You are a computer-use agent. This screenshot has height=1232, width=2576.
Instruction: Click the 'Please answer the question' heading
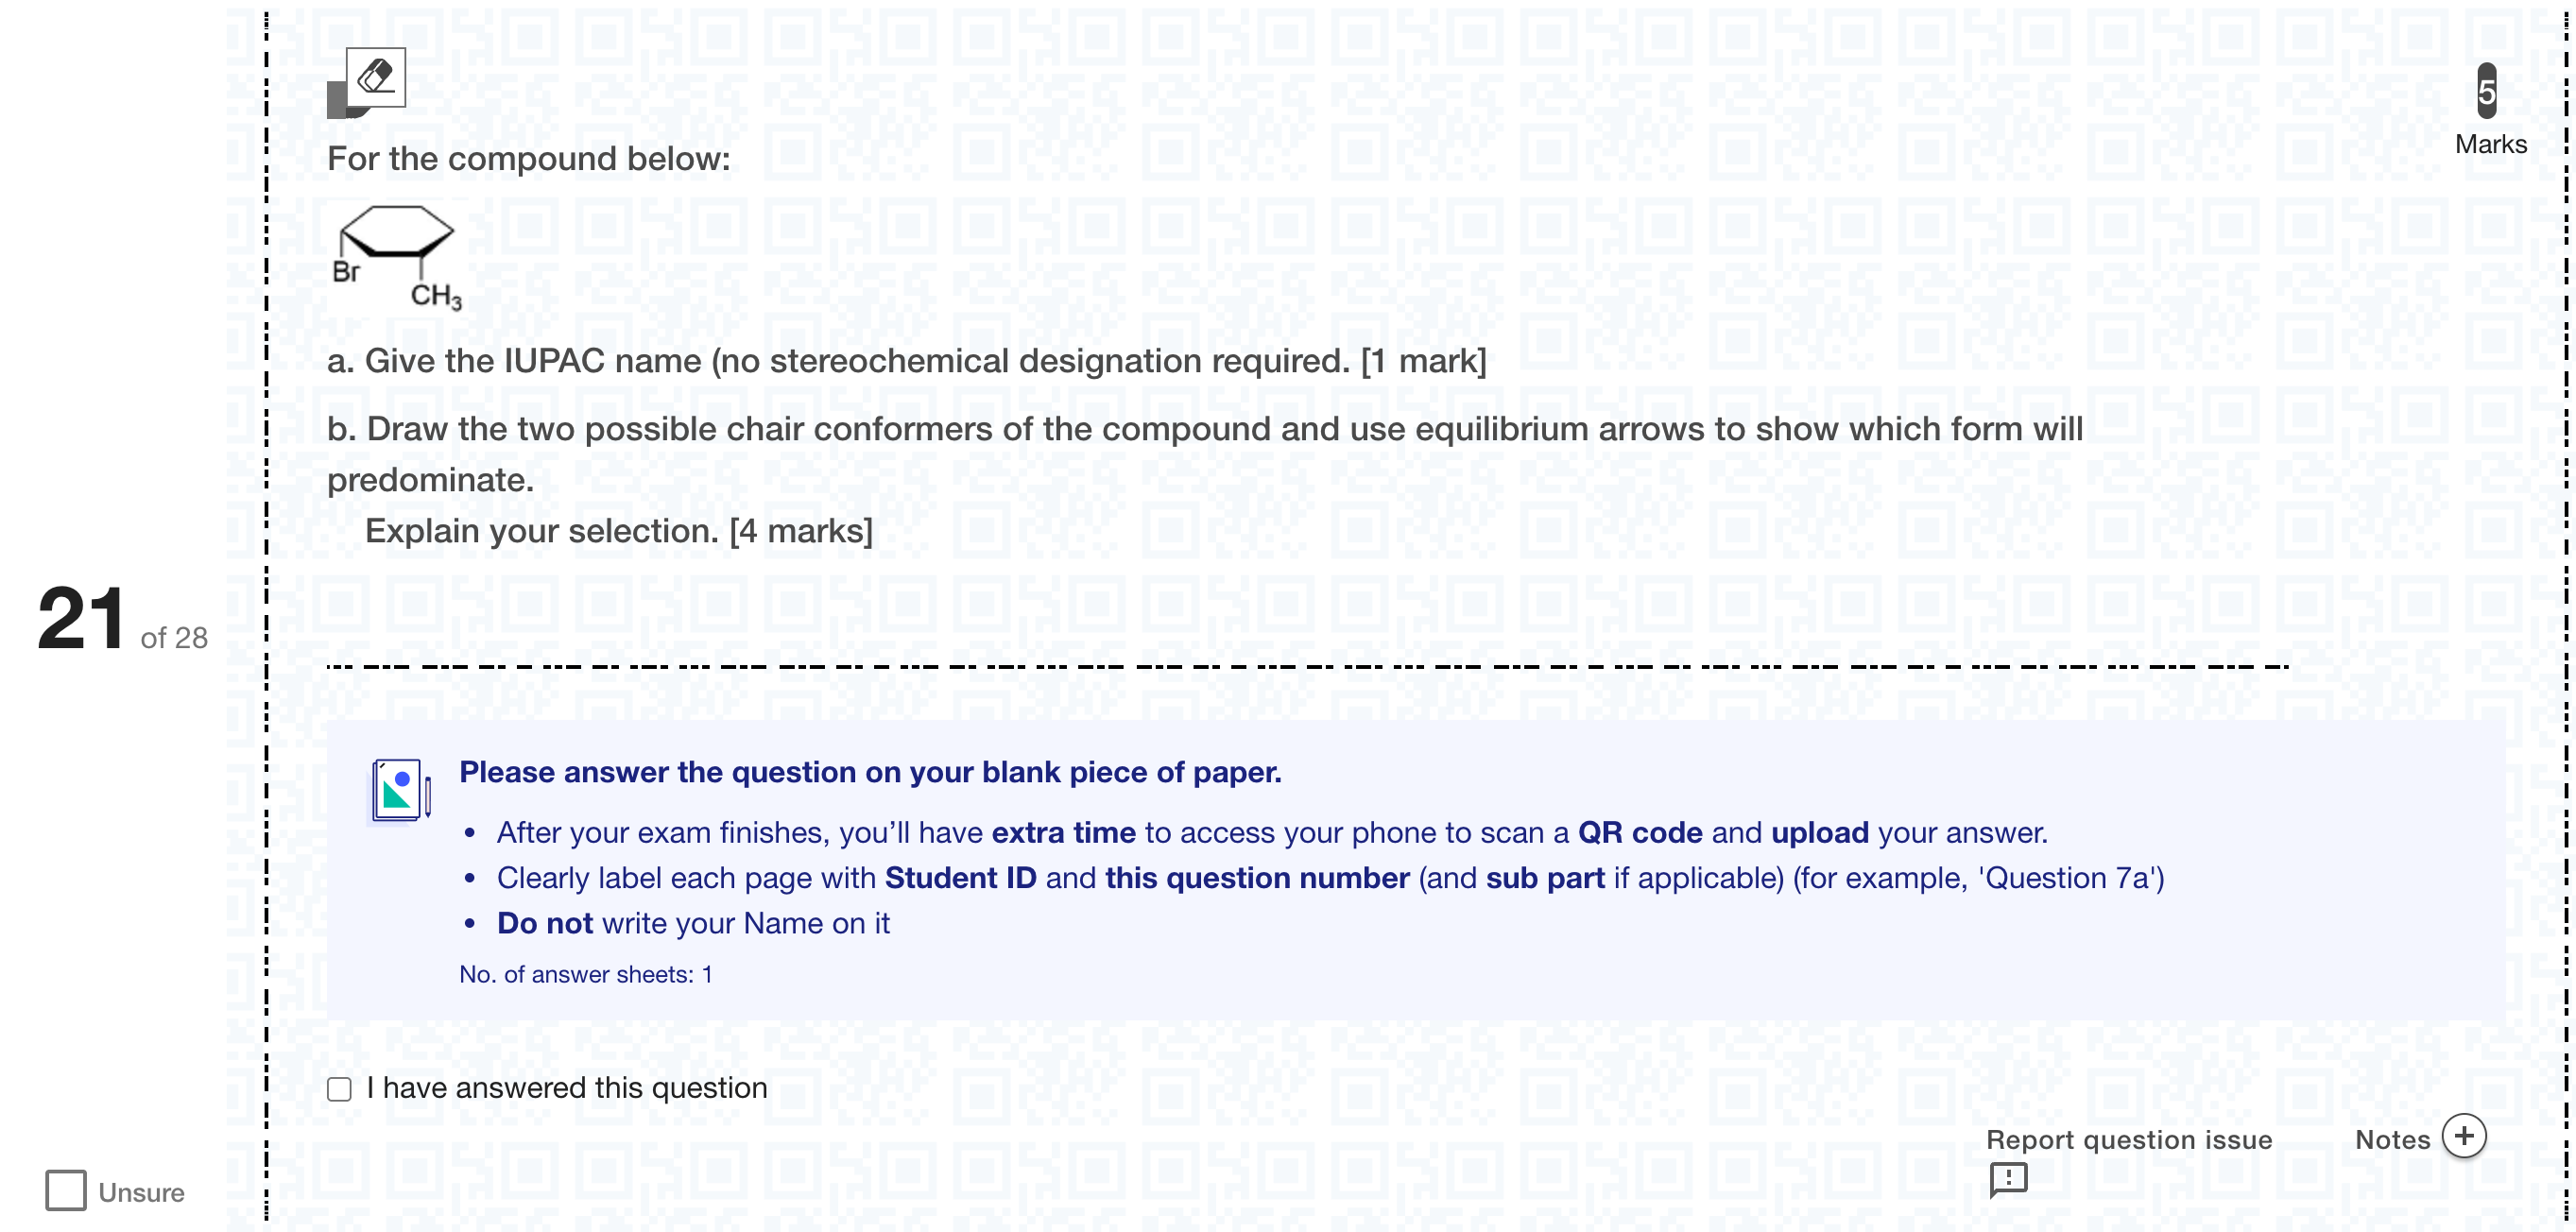pyautogui.click(x=870, y=772)
